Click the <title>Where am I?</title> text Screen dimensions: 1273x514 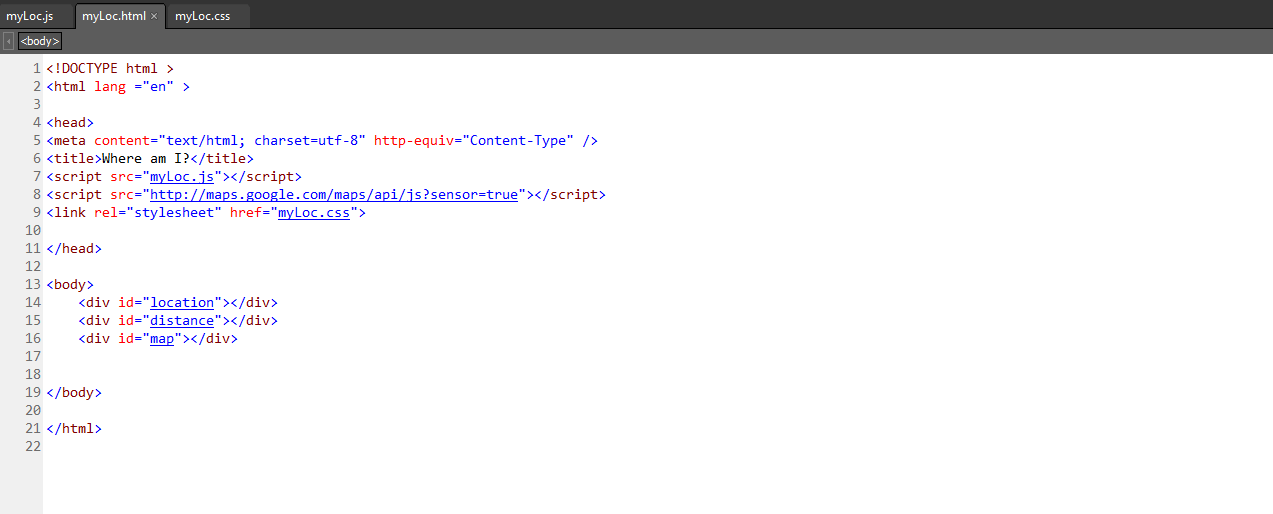[x=150, y=159]
